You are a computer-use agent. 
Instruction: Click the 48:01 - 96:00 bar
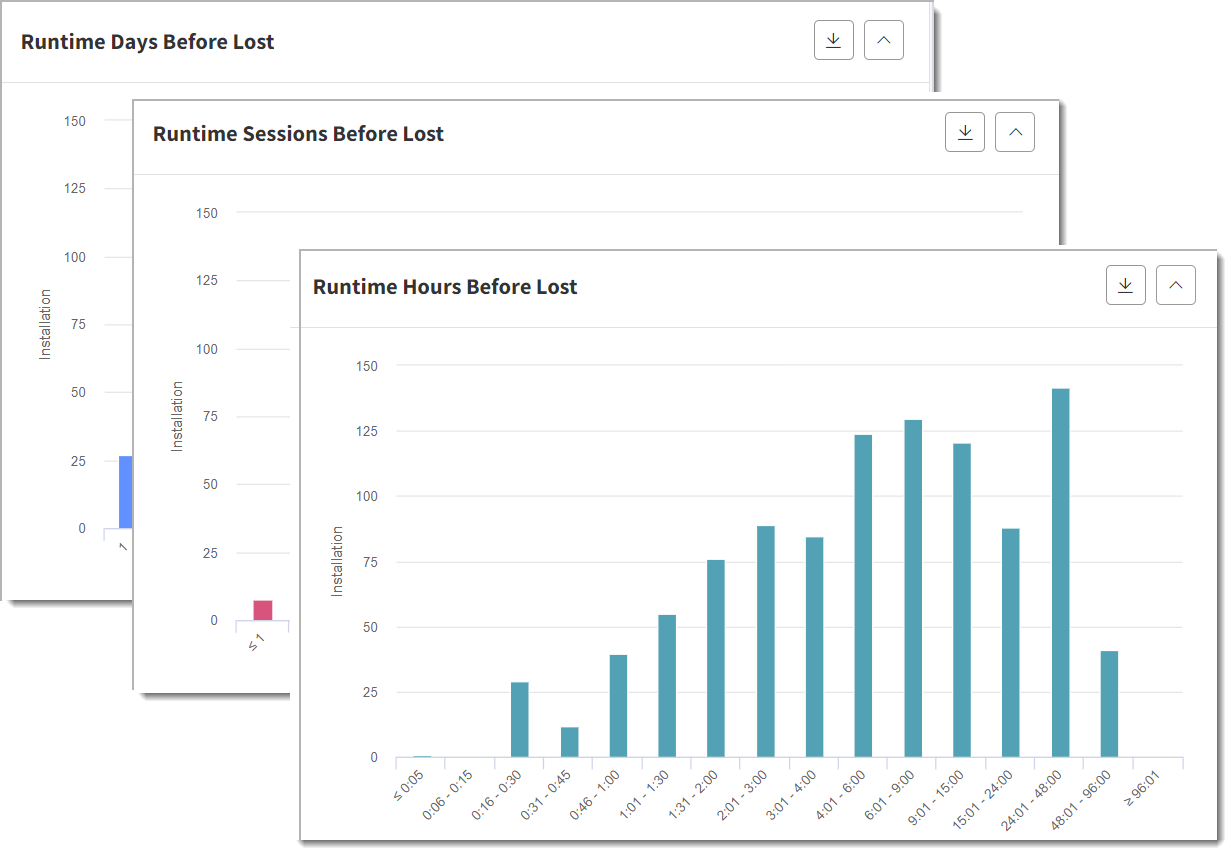pos(1109,704)
